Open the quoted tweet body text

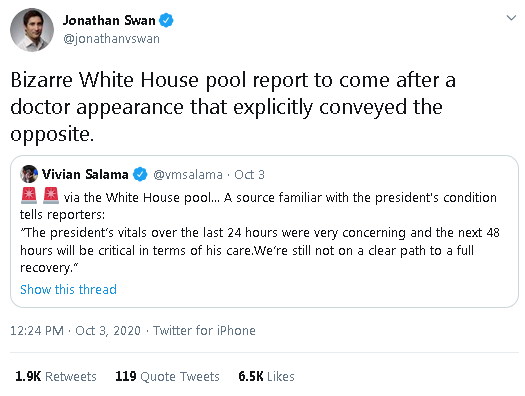[x=259, y=233]
